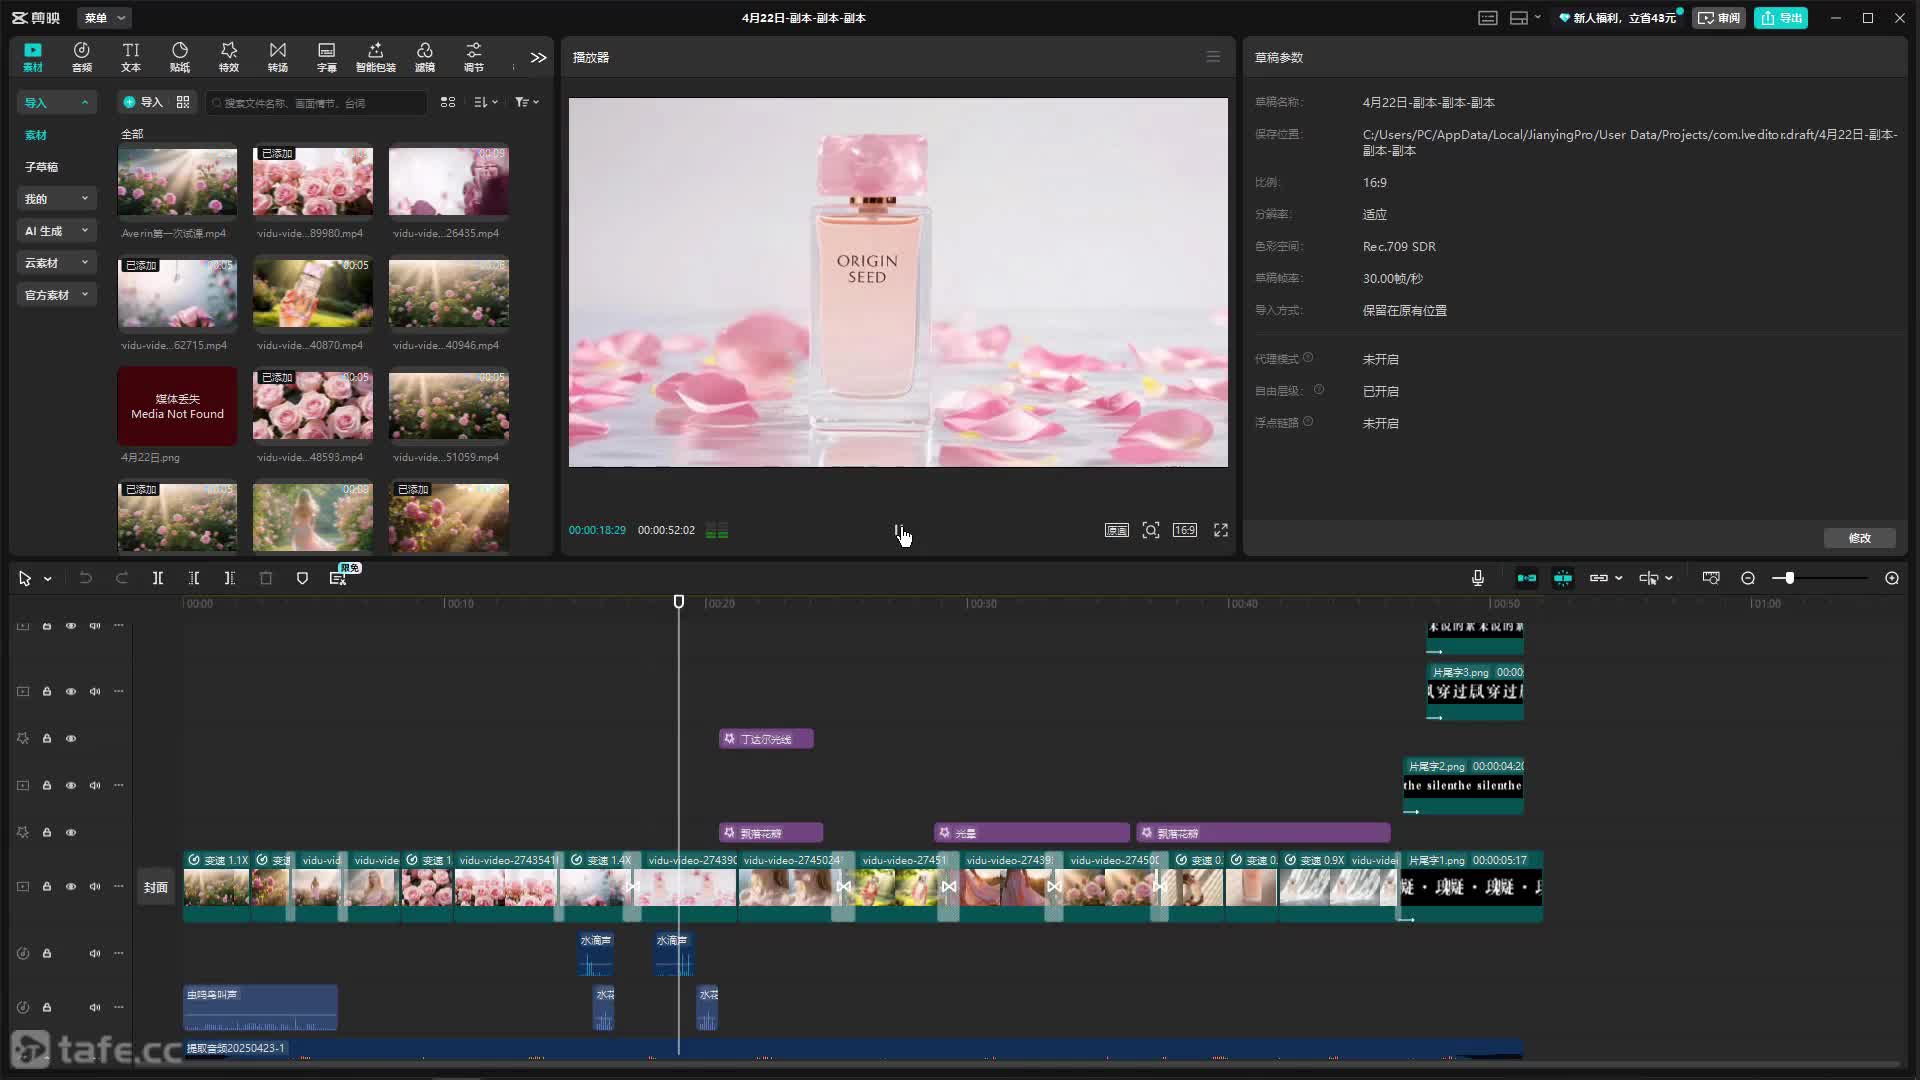This screenshot has height=1080, width=1920.
Task: Click the 导出 export button
Action: pos(1781,18)
